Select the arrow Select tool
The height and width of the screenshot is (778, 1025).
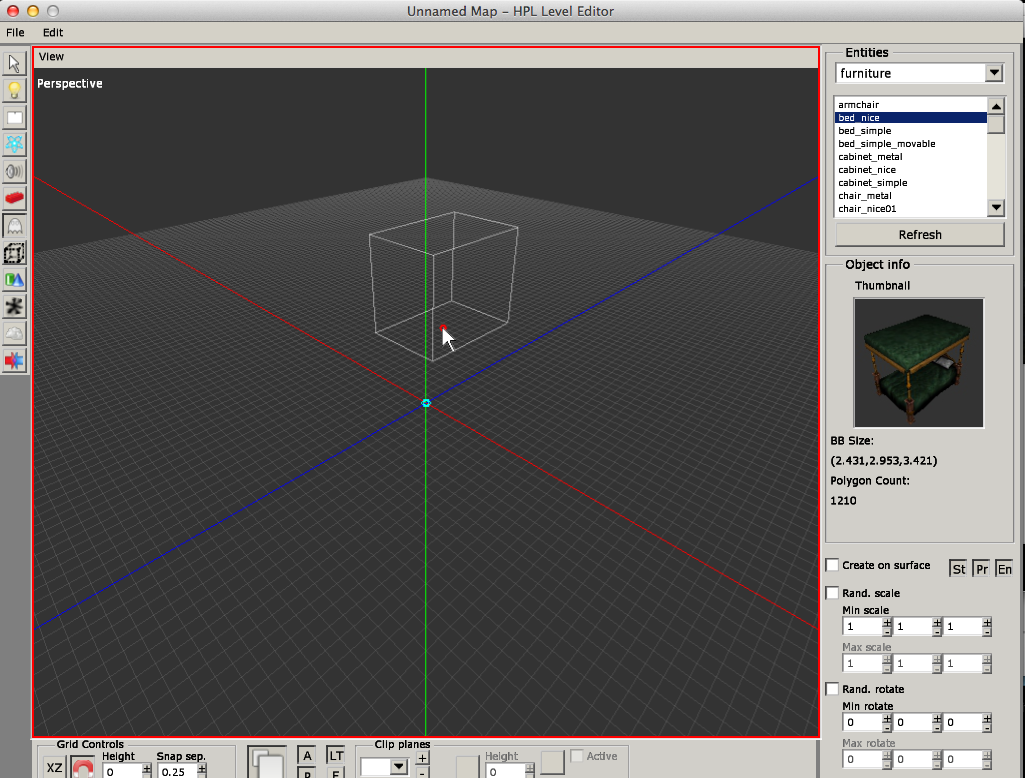14,64
